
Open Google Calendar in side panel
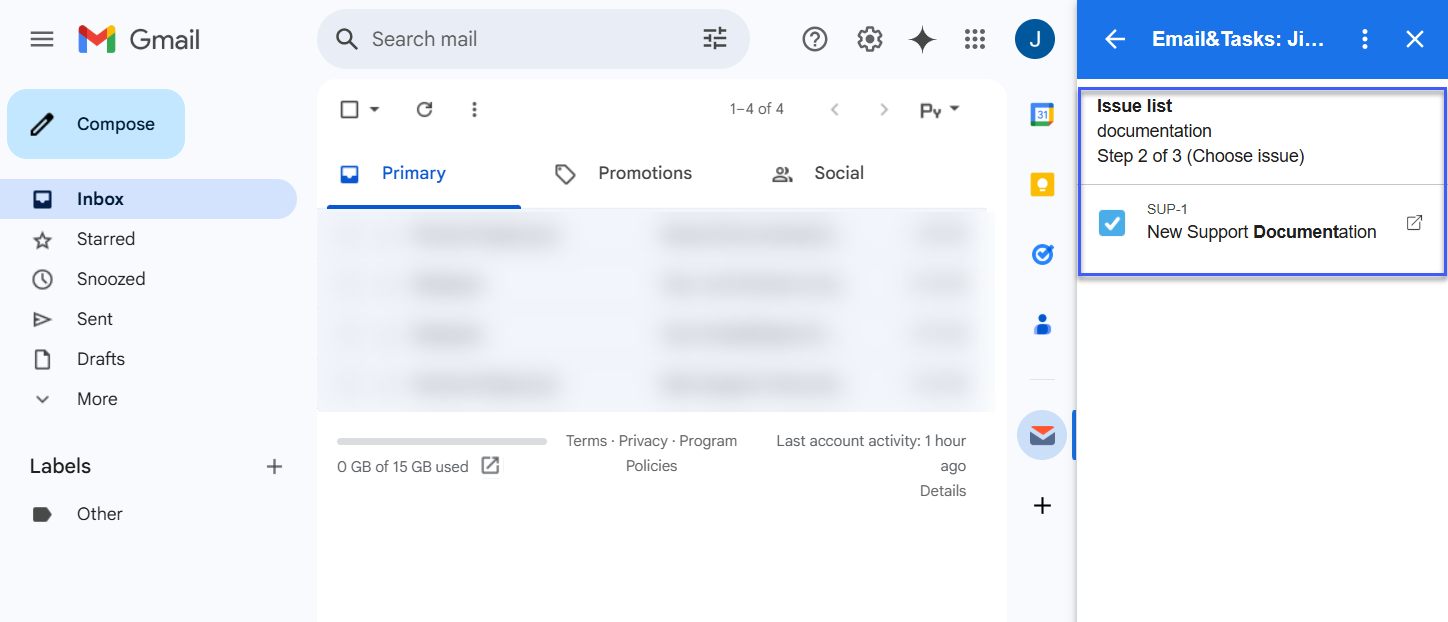pyautogui.click(x=1042, y=115)
